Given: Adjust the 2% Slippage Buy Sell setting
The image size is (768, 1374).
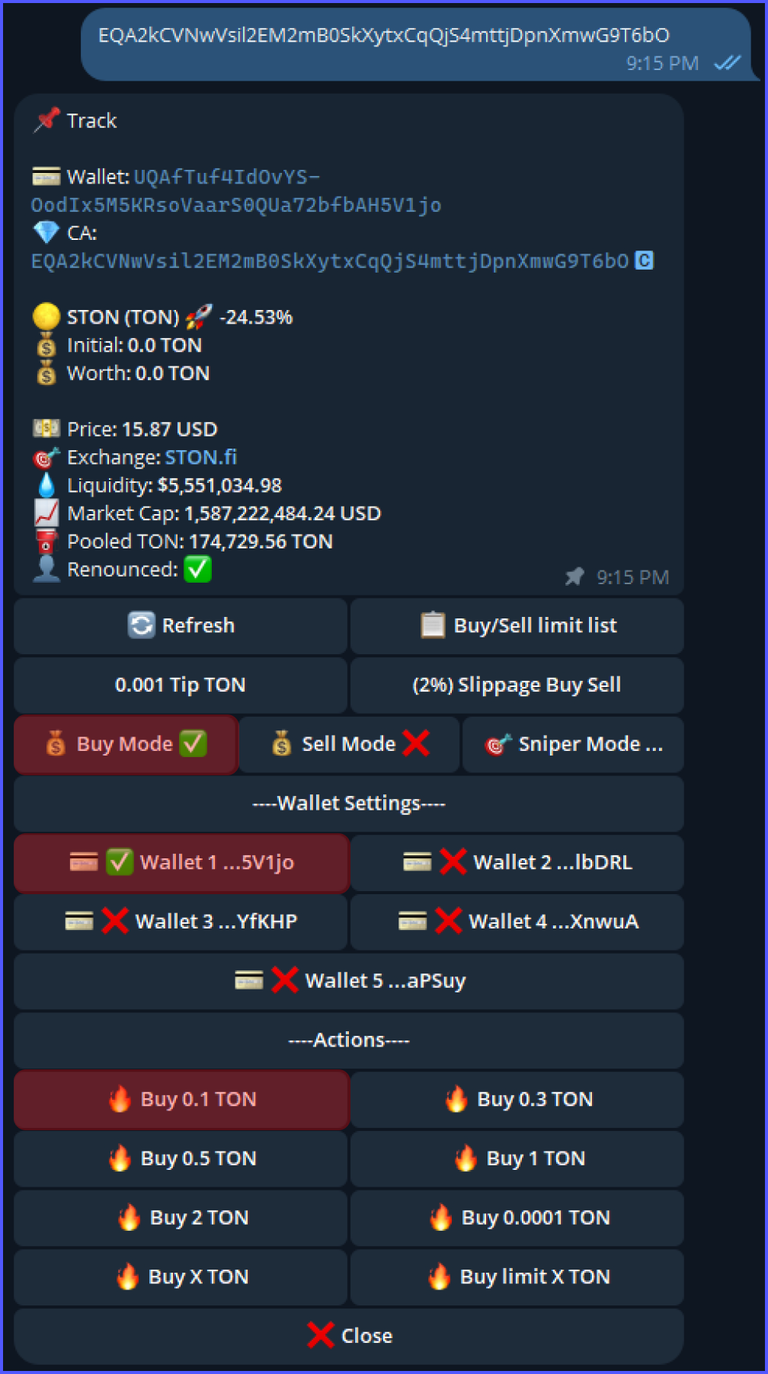Looking at the screenshot, I should pos(517,685).
